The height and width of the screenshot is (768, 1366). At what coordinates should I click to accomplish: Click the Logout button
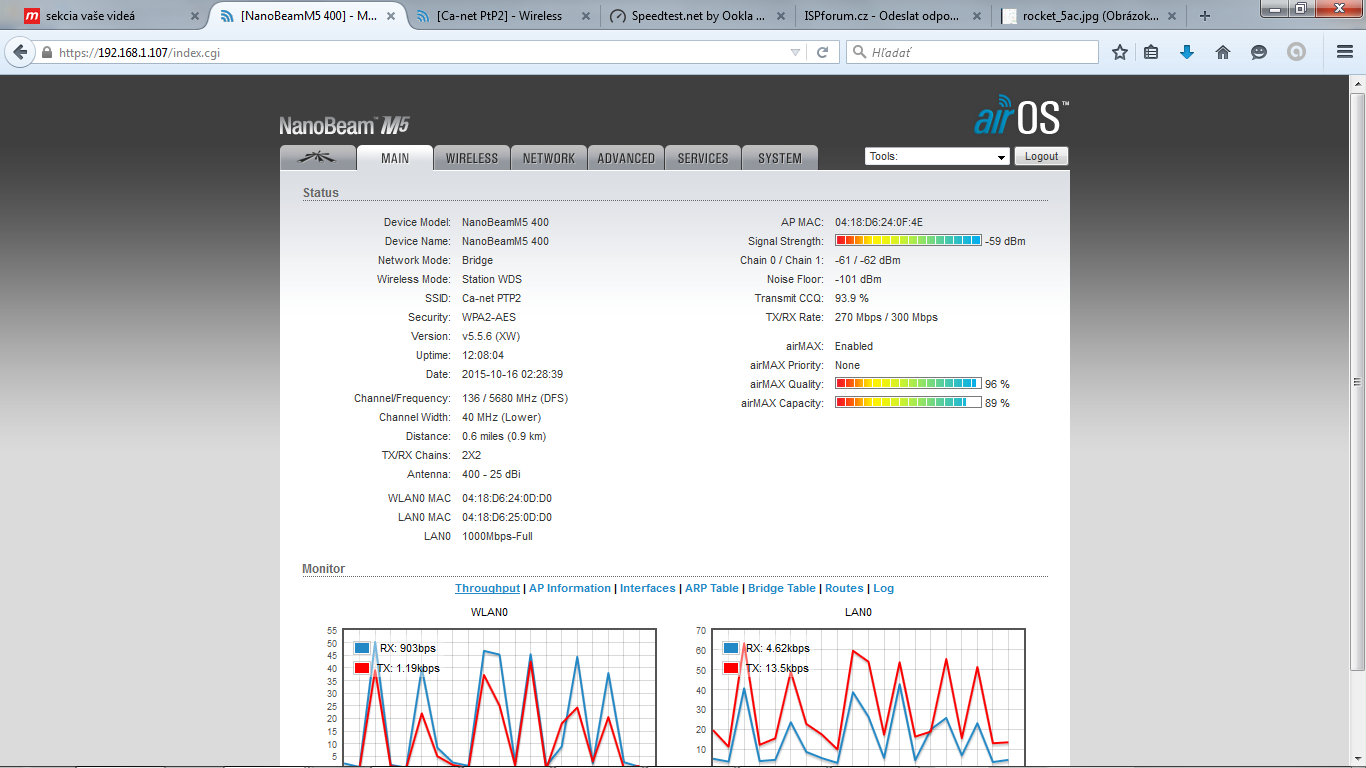[1041, 156]
